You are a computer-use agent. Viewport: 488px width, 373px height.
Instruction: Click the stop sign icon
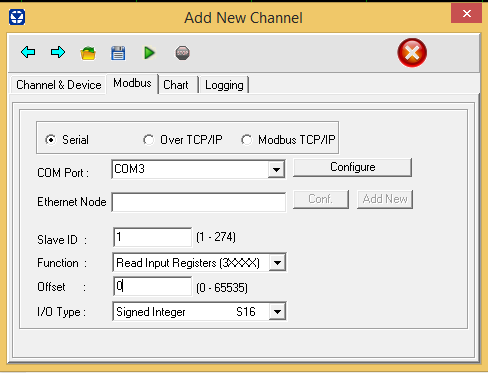pyautogui.click(x=182, y=53)
